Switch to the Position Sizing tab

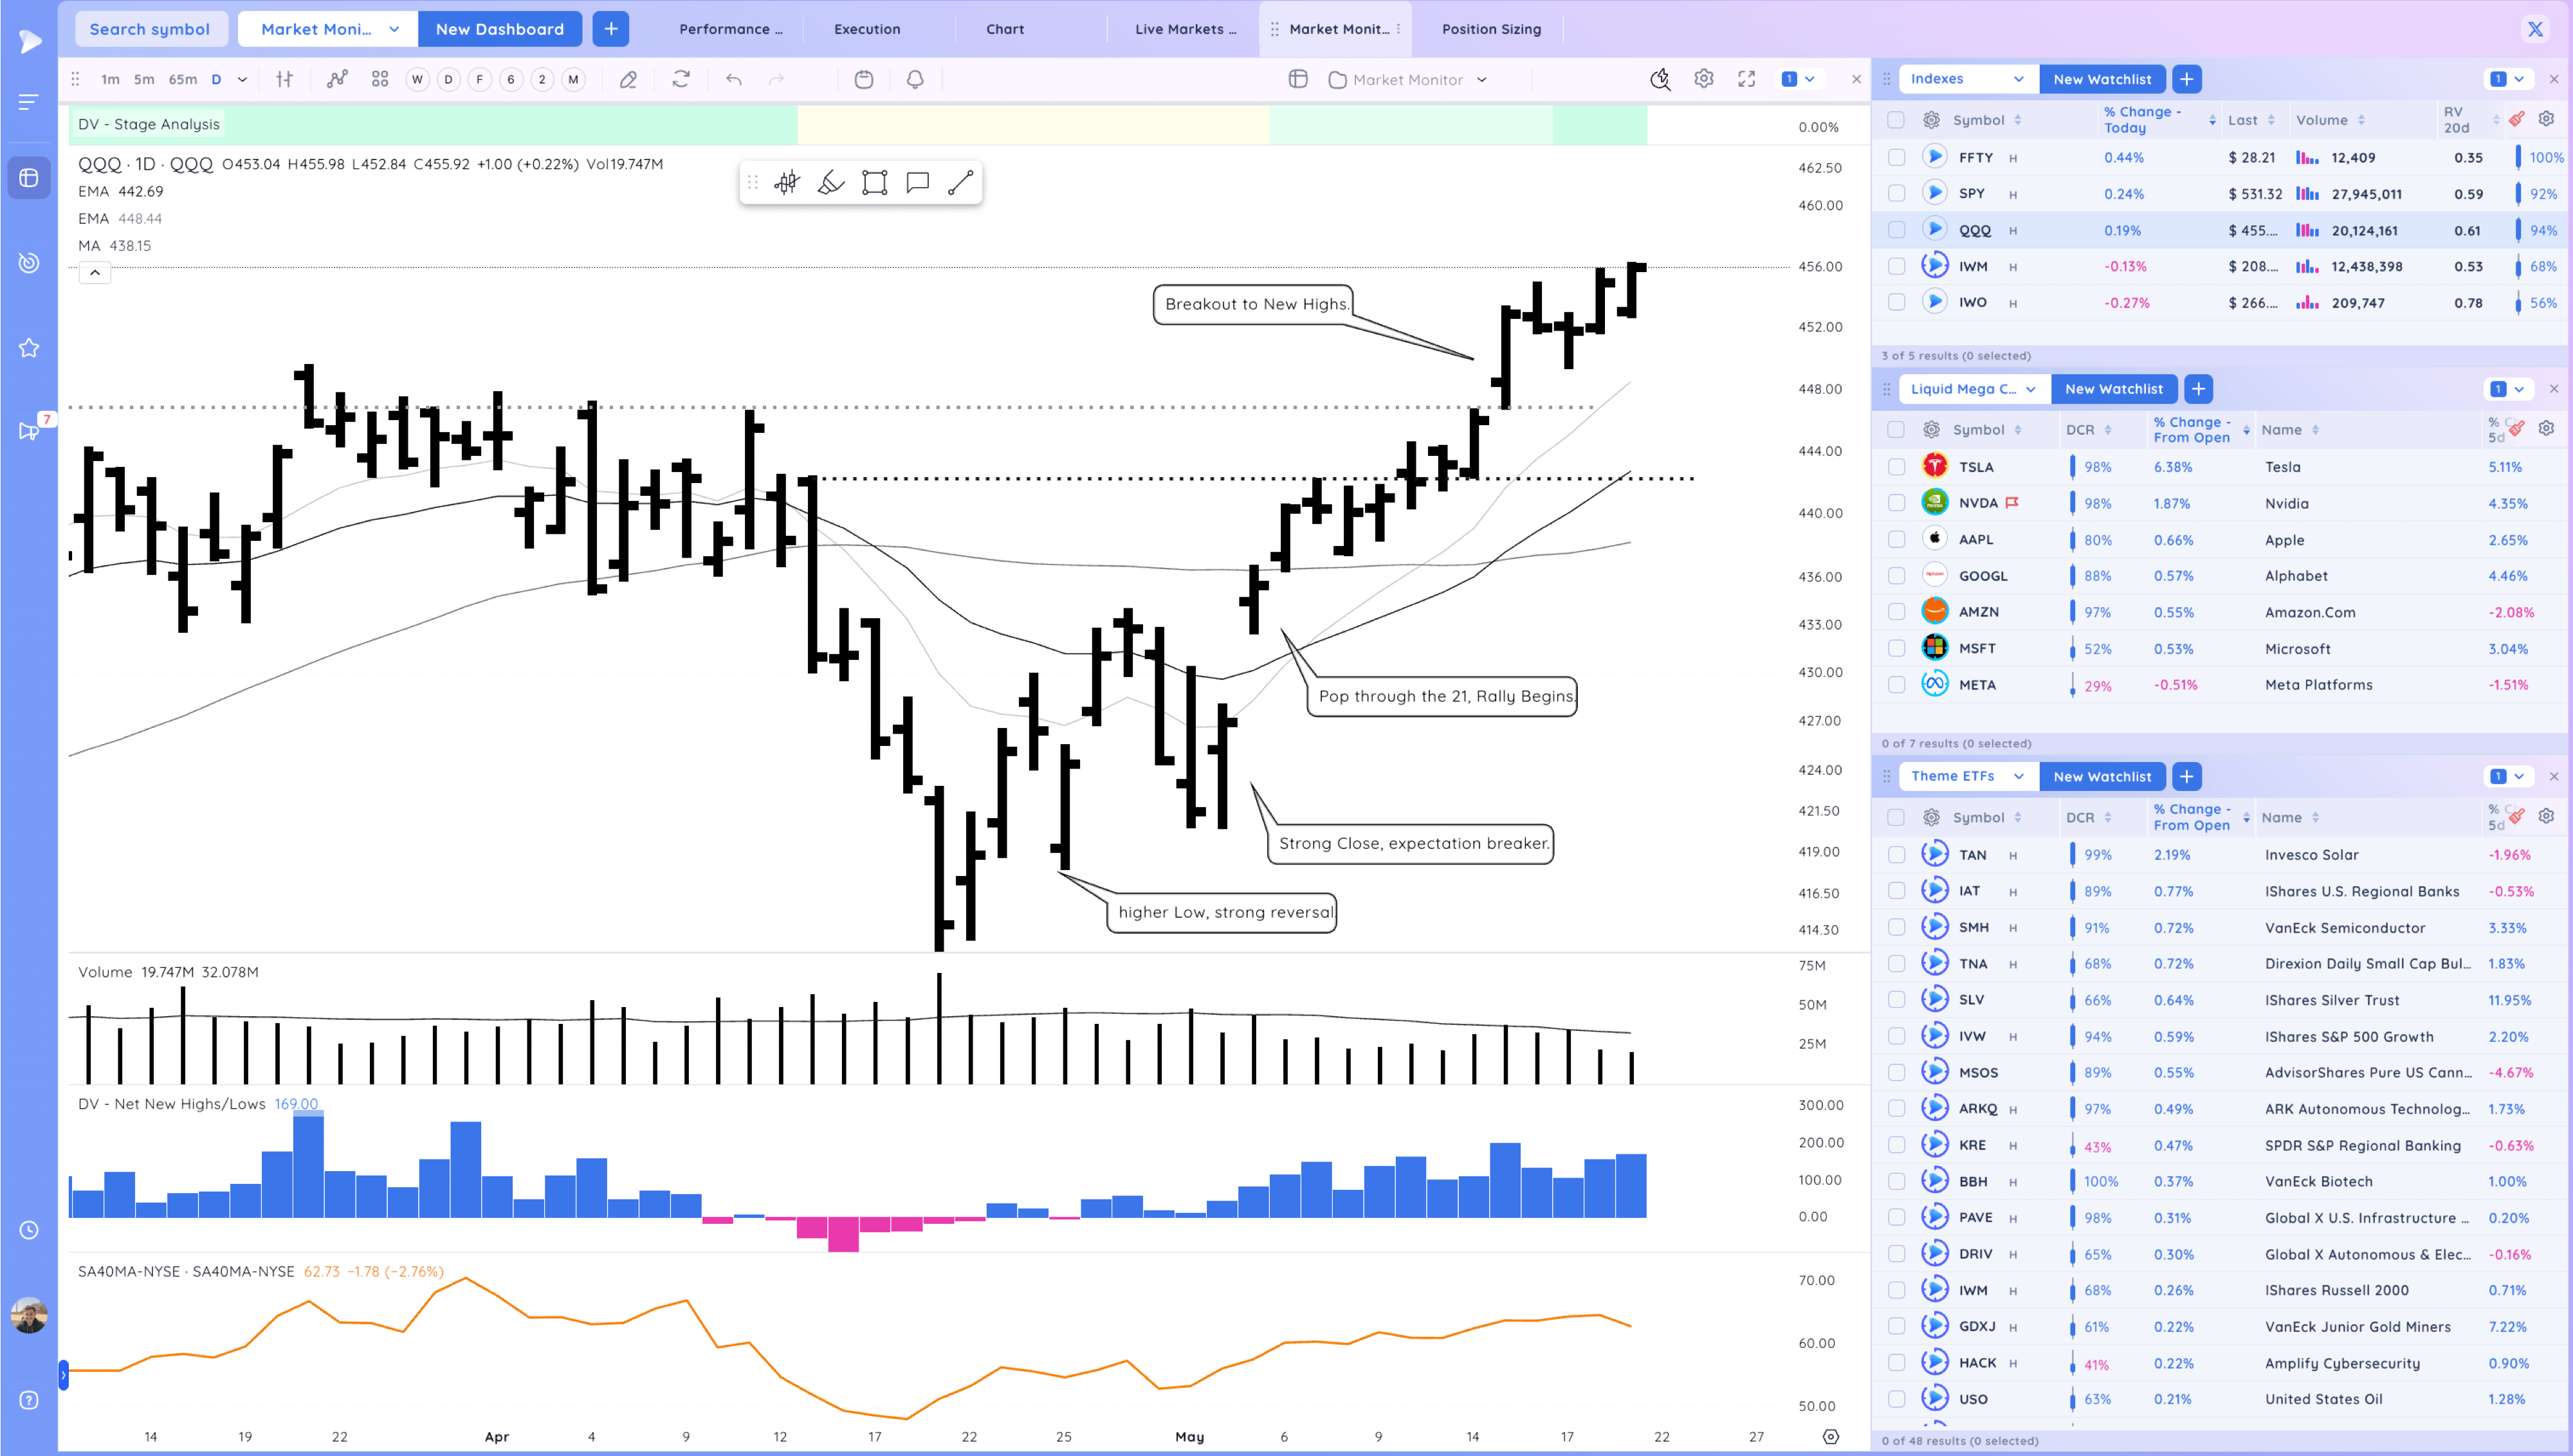pyautogui.click(x=1491, y=29)
